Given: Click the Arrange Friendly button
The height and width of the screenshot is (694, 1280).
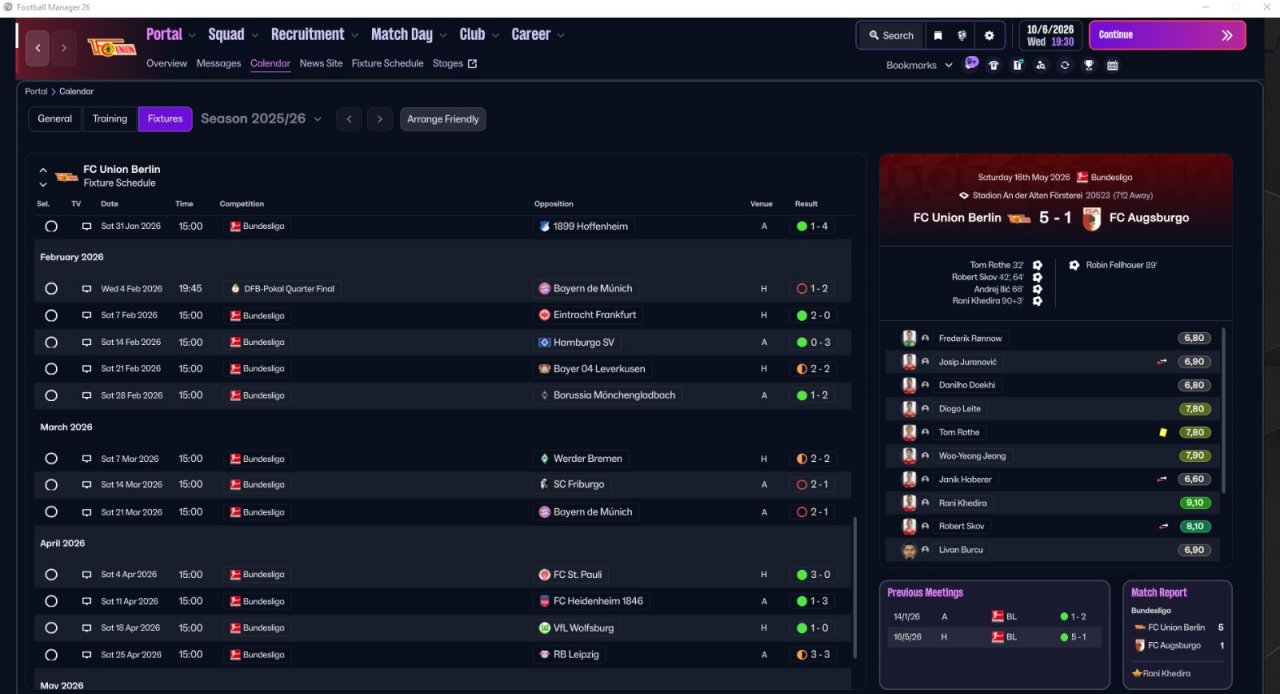Looking at the screenshot, I should [443, 119].
